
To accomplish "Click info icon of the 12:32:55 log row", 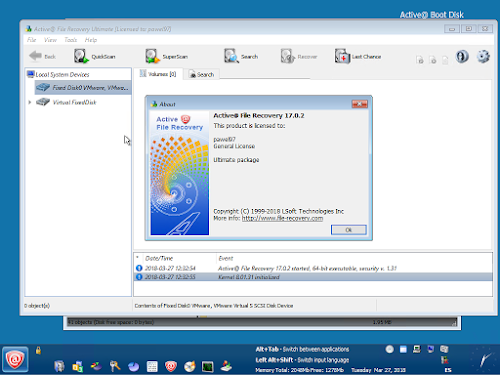I will tap(139, 277).
